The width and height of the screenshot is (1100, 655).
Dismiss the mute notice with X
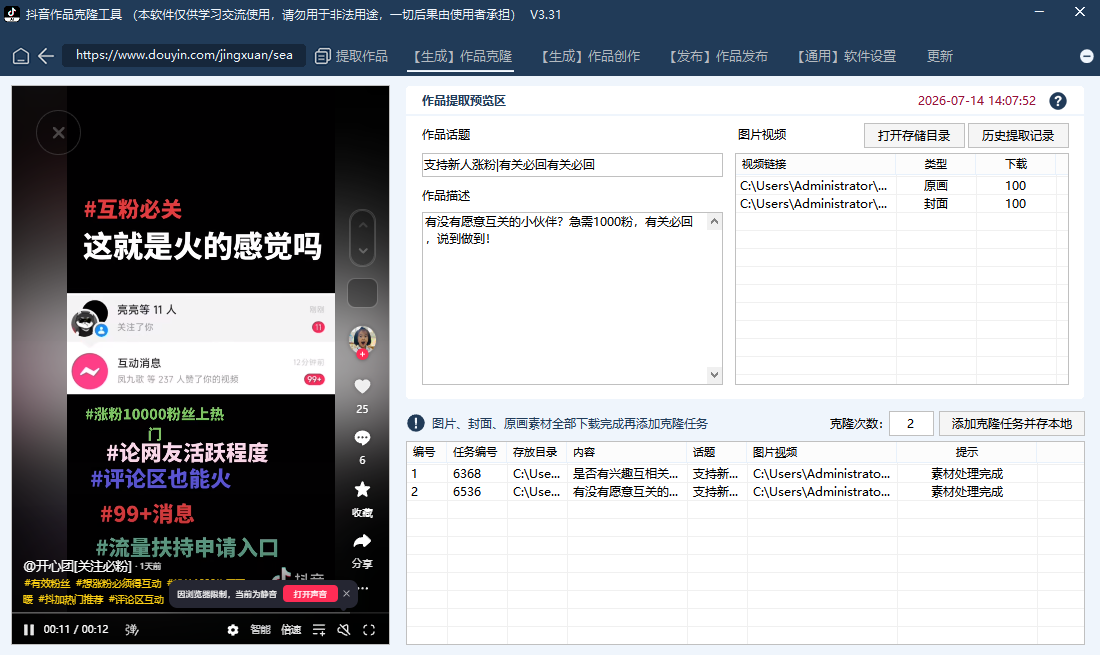coord(347,593)
